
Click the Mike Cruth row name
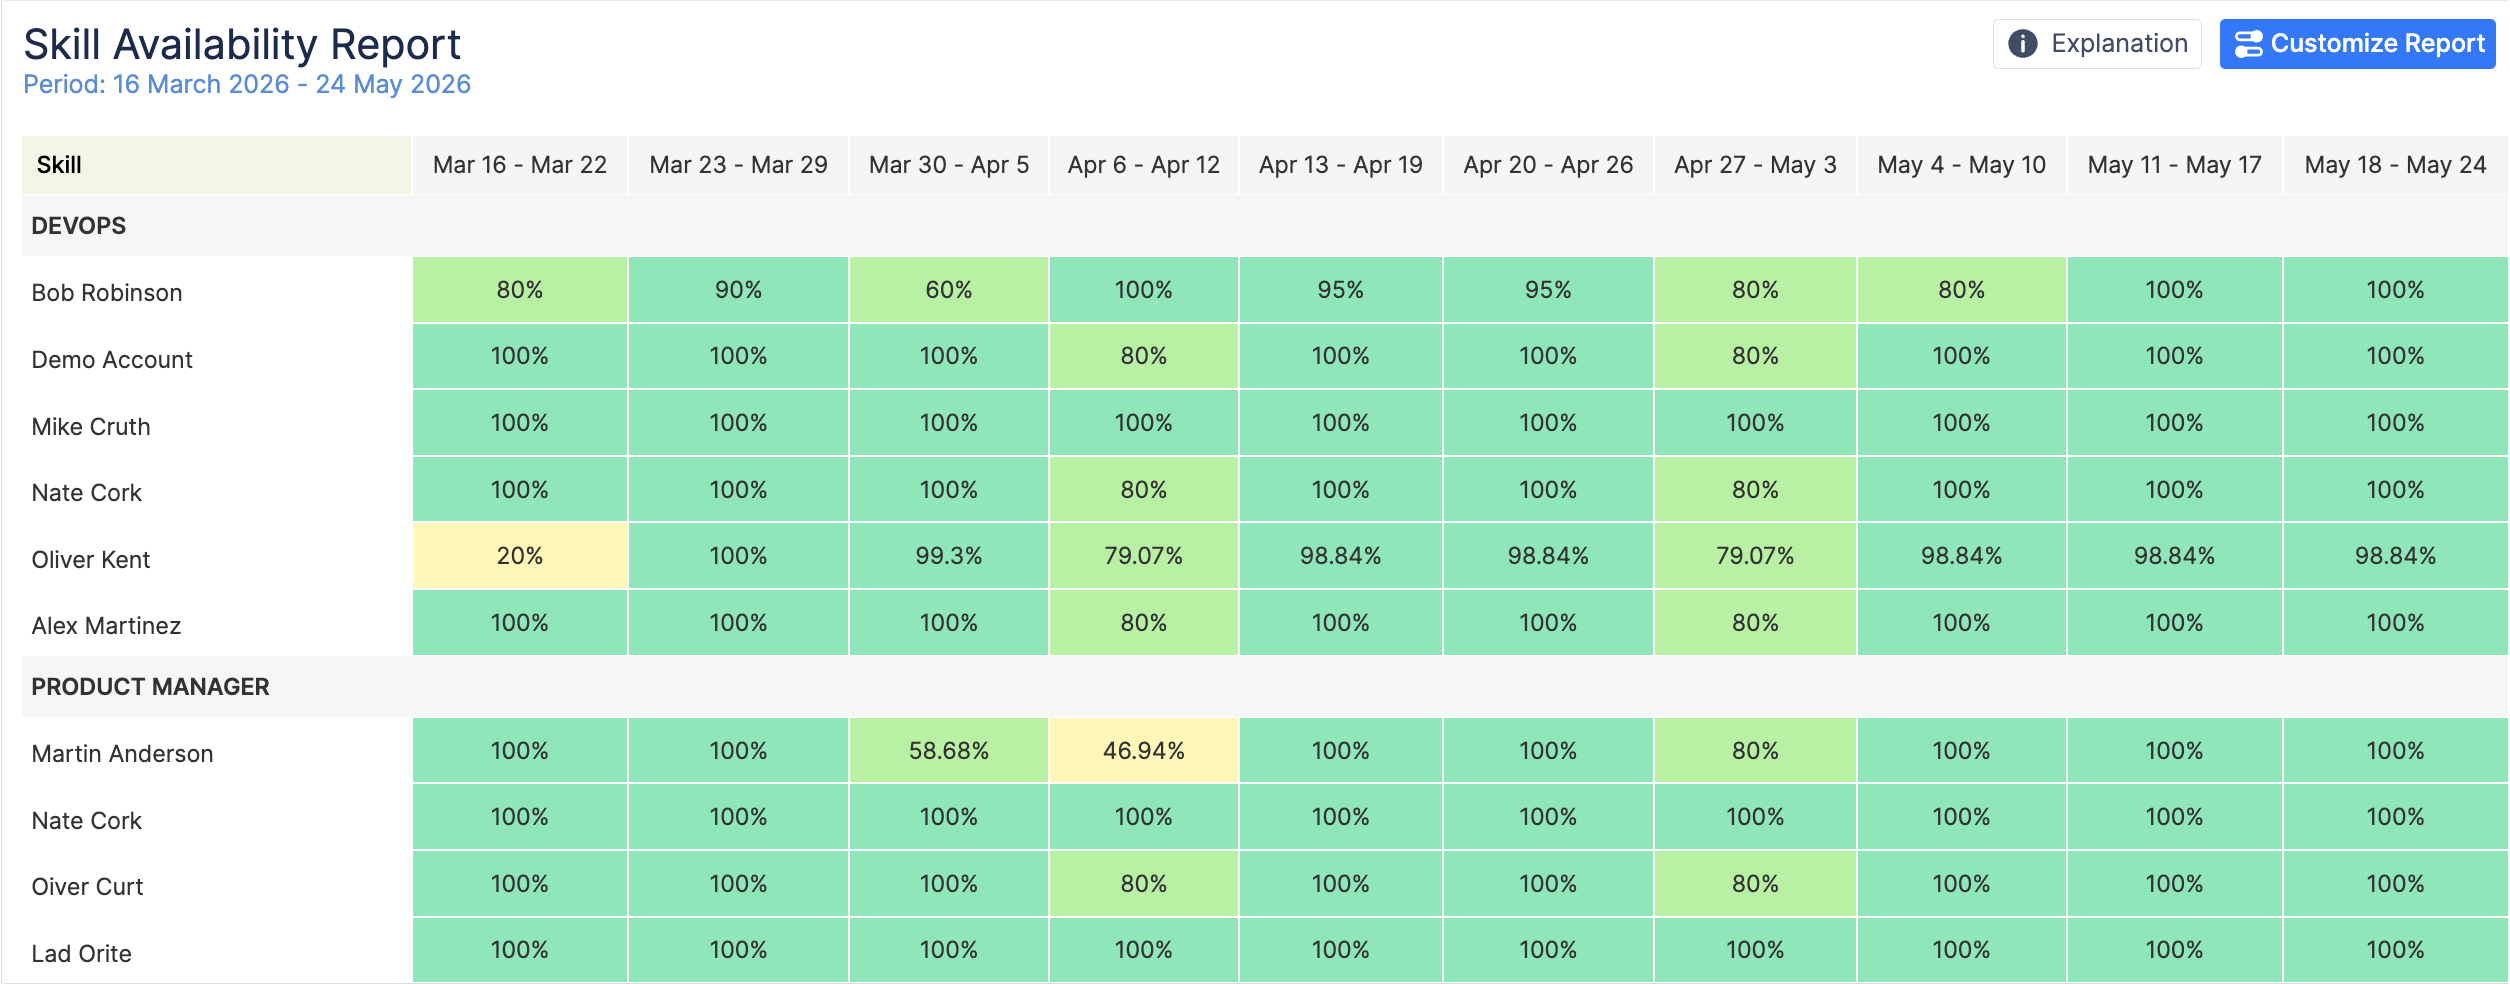91,427
